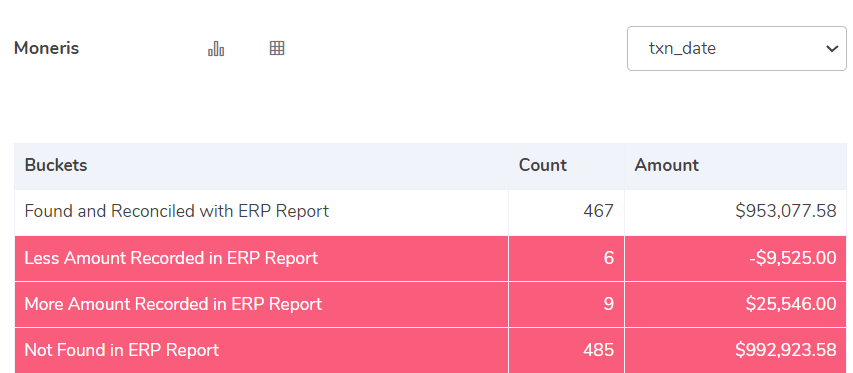Switch to bar chart view icon
Screen dimensions: 853x373
pyautogui.click(x=216, y=48)
